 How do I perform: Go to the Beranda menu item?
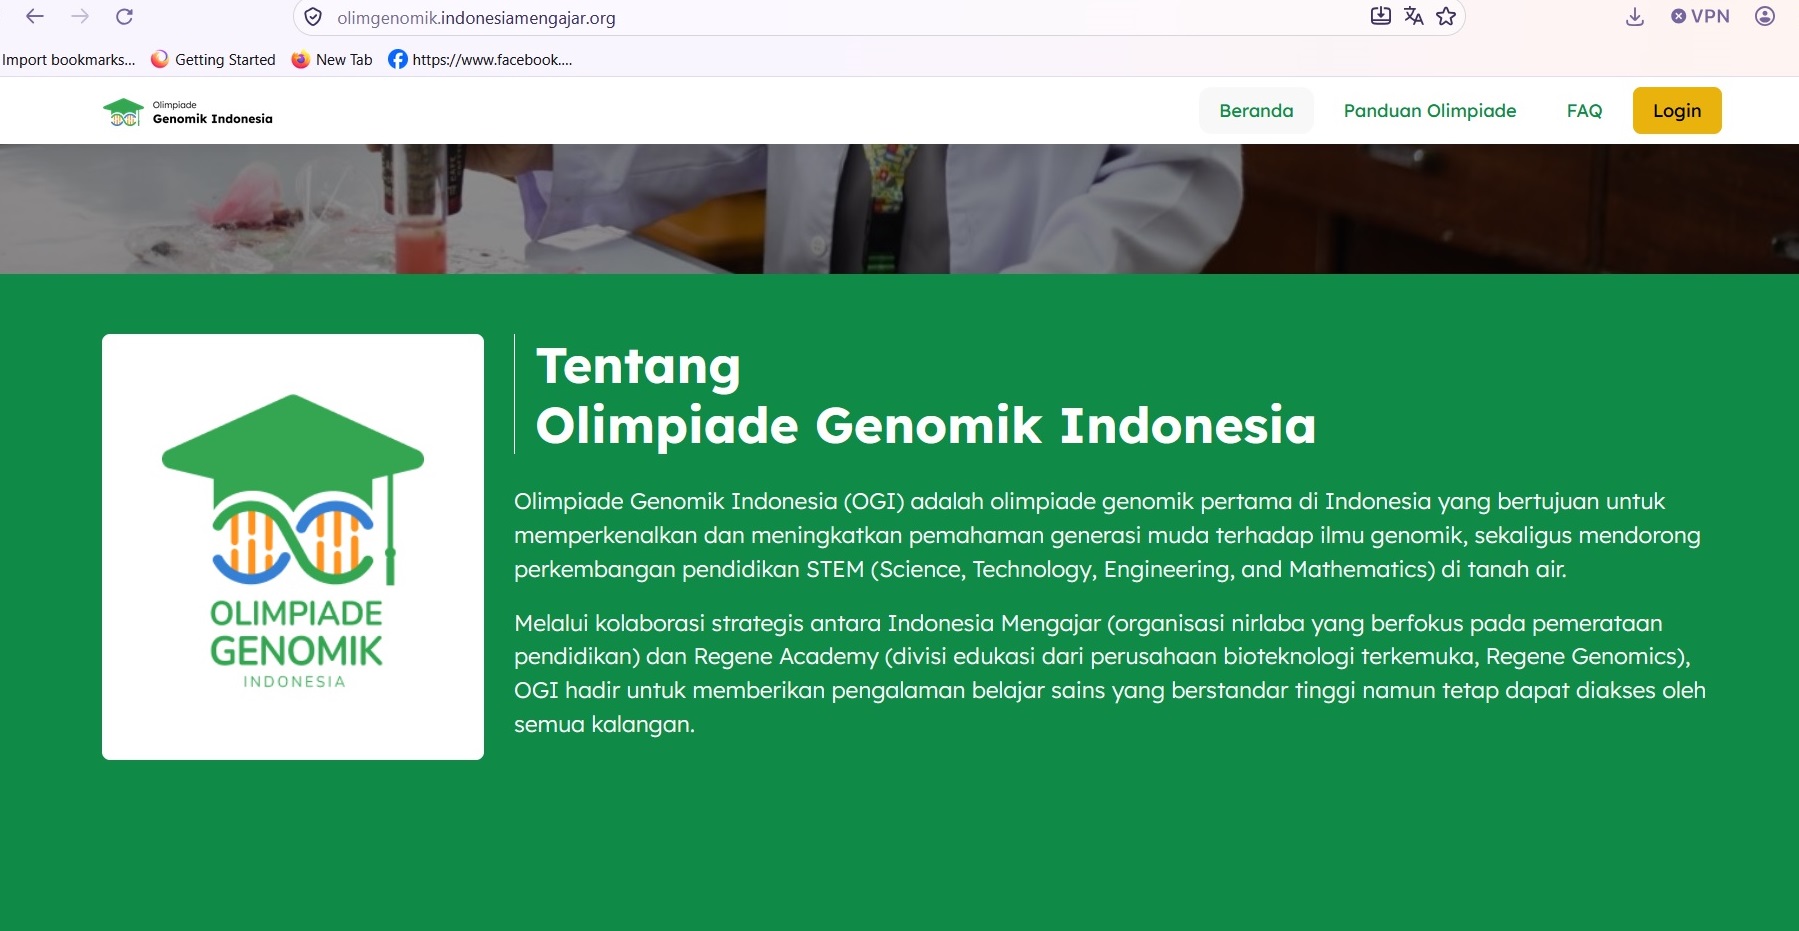tap(1256, 111)
